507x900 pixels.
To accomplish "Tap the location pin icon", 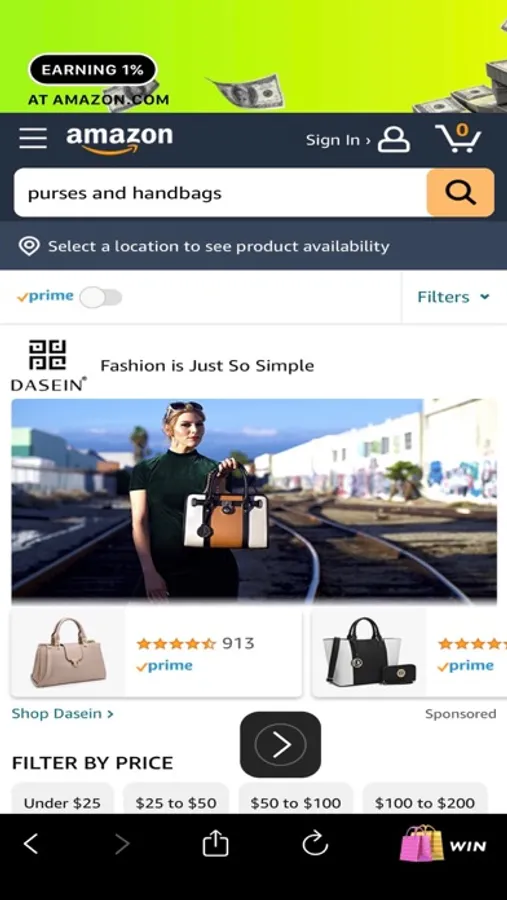I will (29, 246).
